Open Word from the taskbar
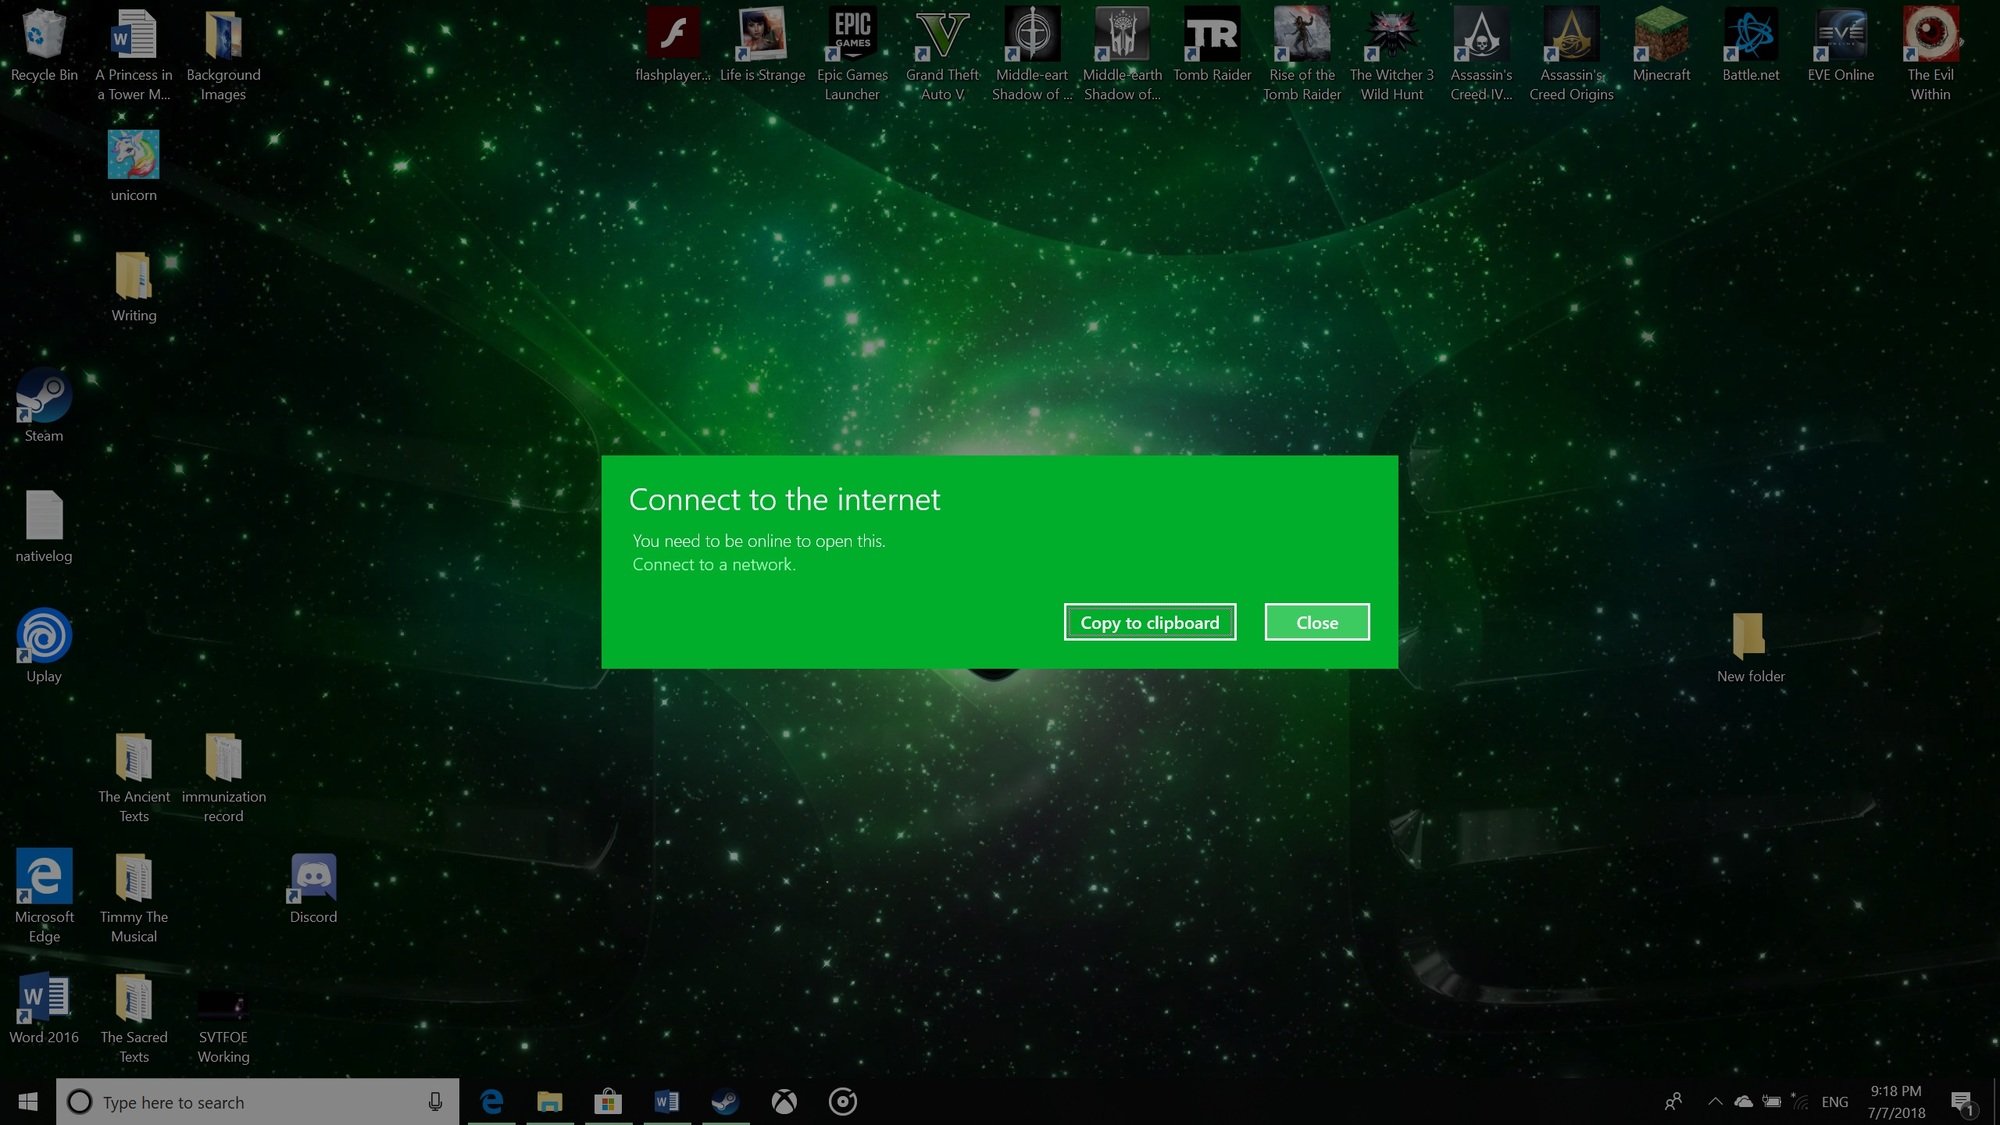The height and width of the screenshot is (1125, 2000). coord(666,1101)
